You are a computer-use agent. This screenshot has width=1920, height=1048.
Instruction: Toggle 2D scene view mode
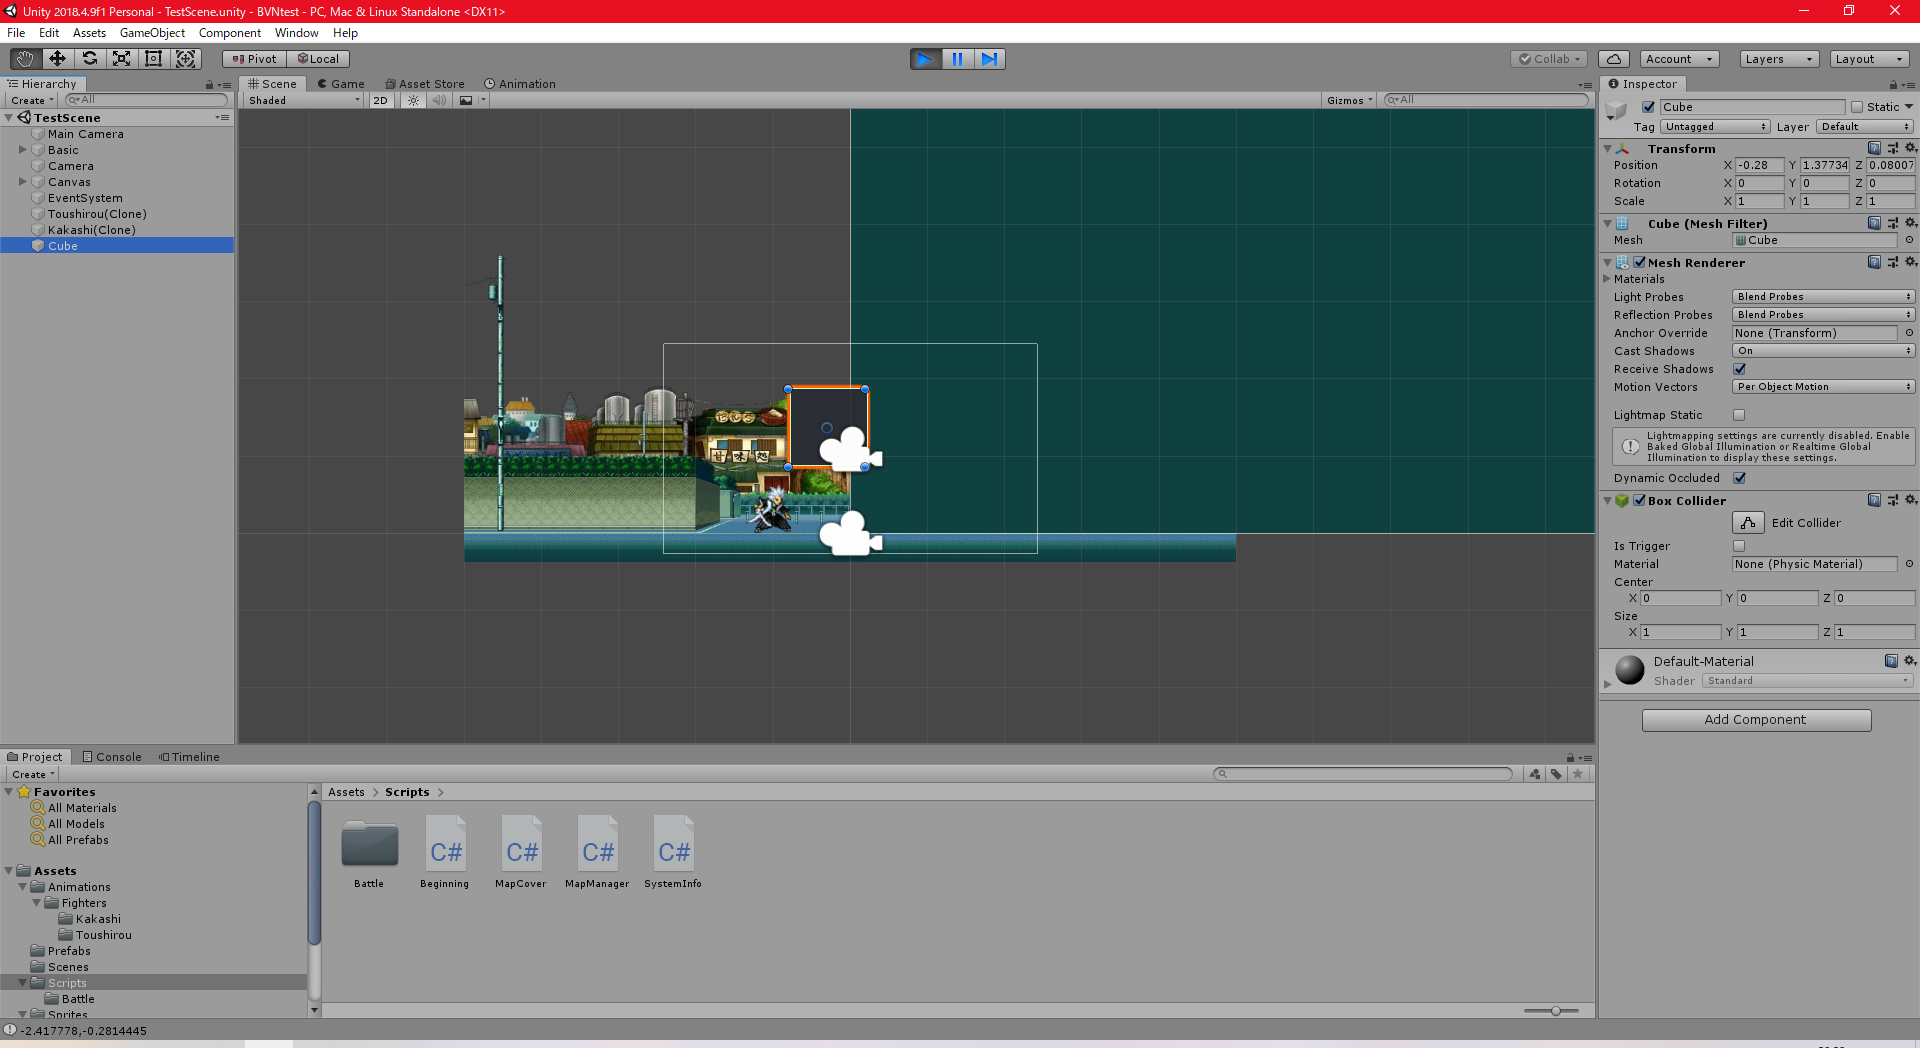click(x=380, y=100)
